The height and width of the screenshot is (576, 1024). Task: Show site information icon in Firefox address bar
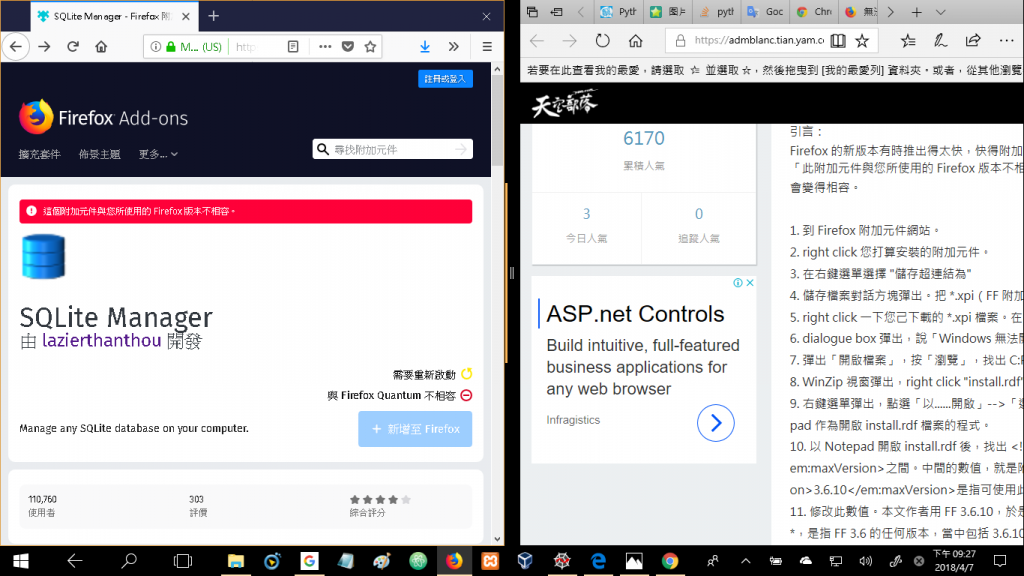(155, 47)
